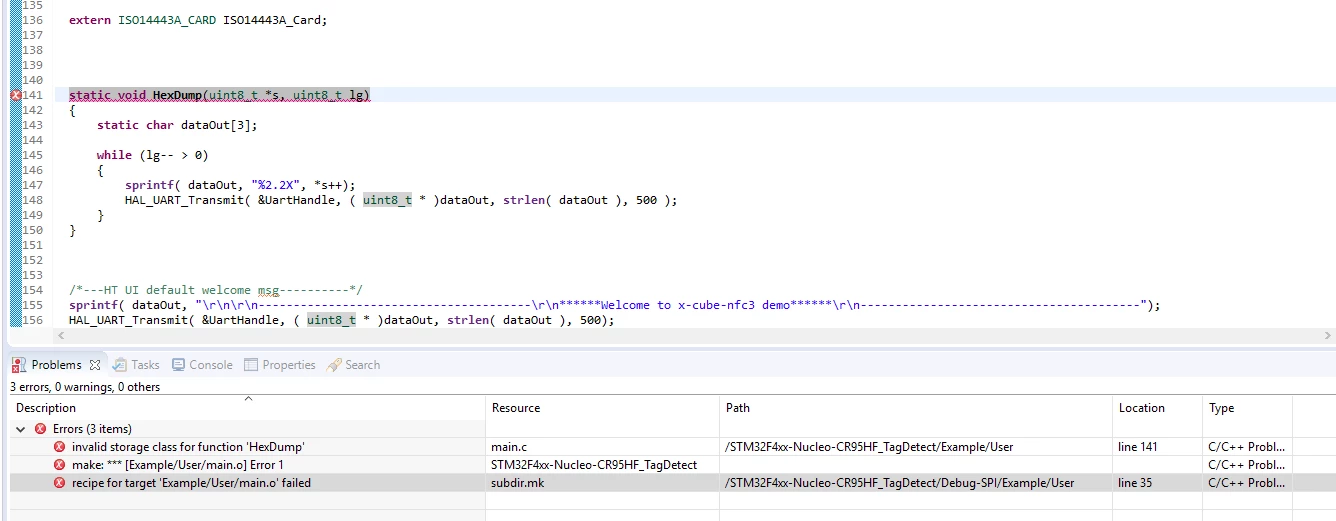Click the 'extern ISO14443A_CARD' declaration line
Image resolution: width=1336 pixels, height=521 pixels.
198,20
